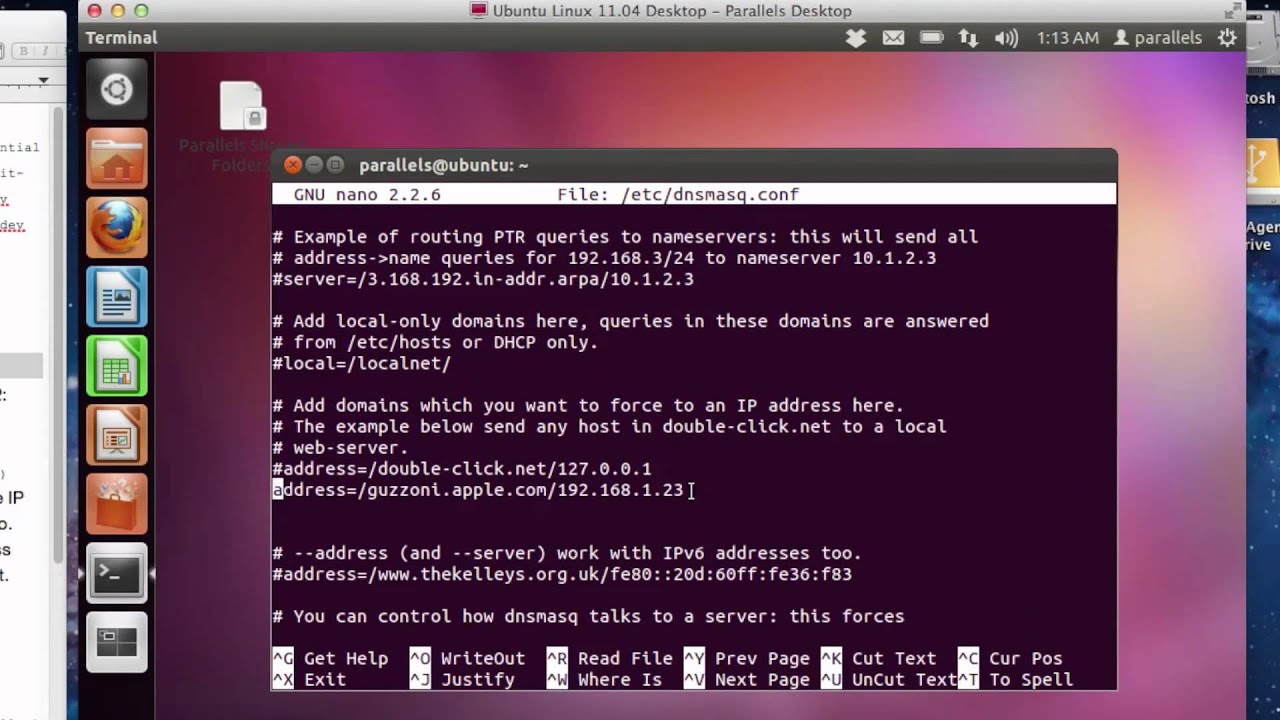
Task: Click the comment 'from /etc/hosts or DHCP only'
Action: pos(435,342)
